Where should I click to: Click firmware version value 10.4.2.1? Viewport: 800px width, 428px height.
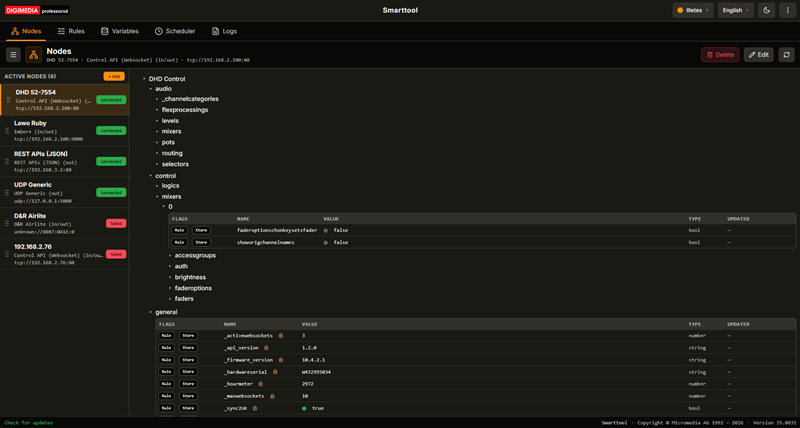tap(312, 360)
